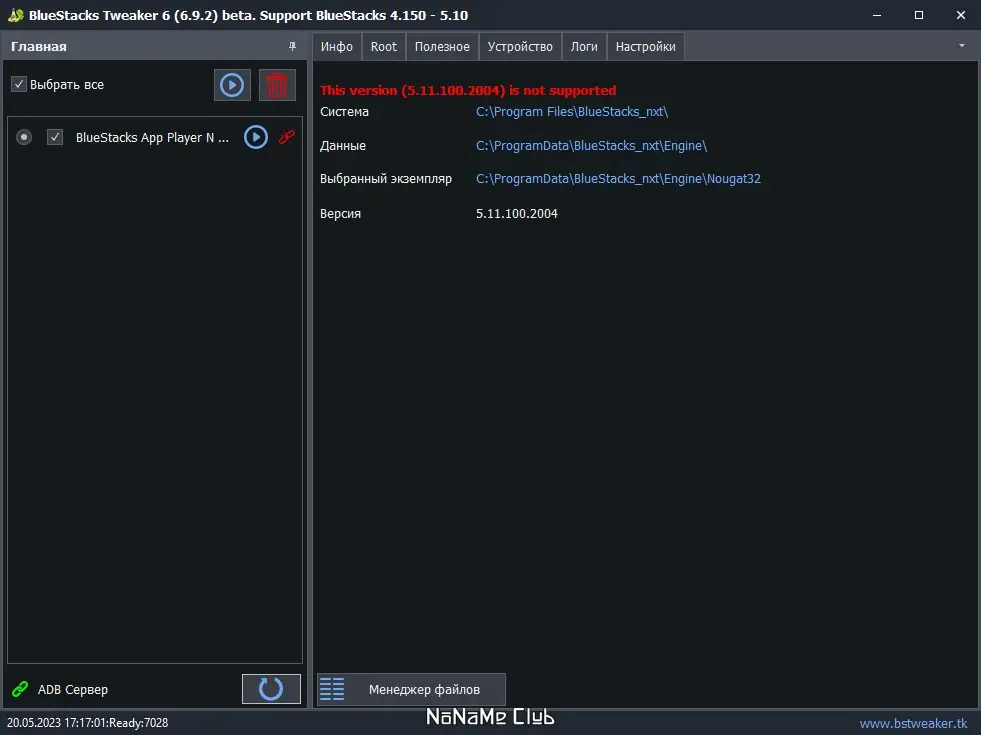Open the ProgramData Engine path link
Viewport: 981px width, 735px height.
click(x=591, y=146)
